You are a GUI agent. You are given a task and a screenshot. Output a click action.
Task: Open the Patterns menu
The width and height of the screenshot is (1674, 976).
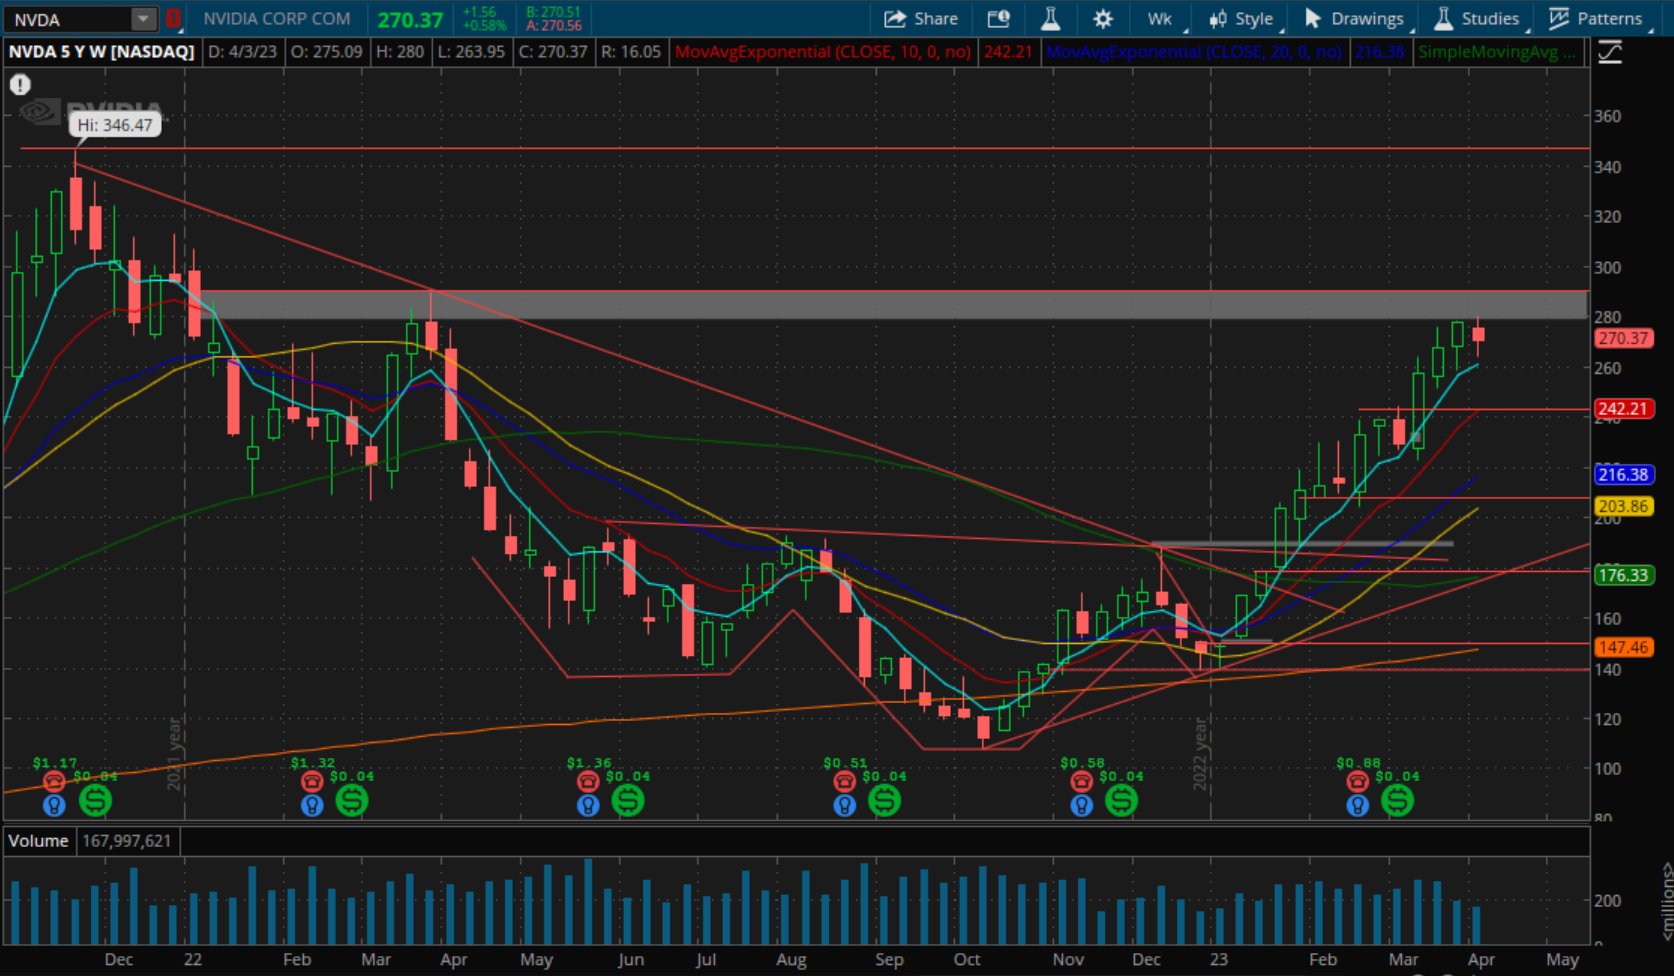[x=1598, y=19]
